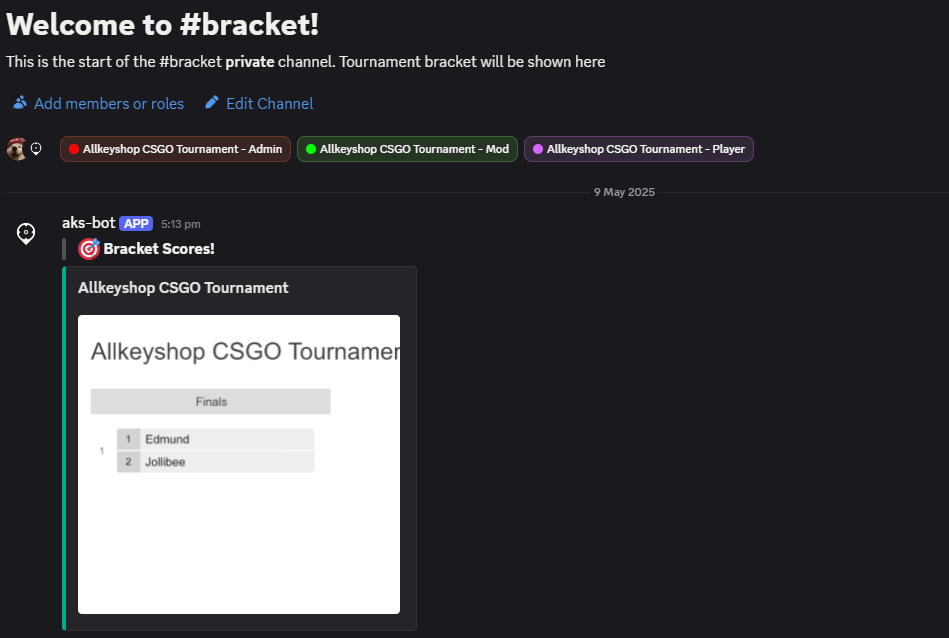Click the Add members person icon
Image resolution: width=949 pixels, height=638 pixels.
20,103
